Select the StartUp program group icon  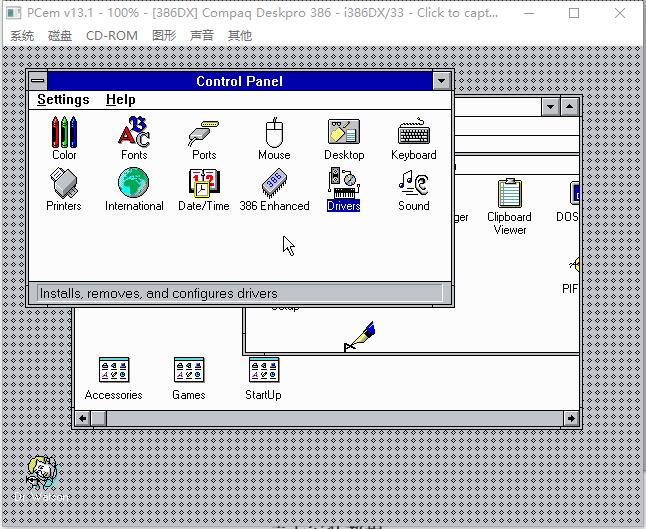[x=264, y=379]
